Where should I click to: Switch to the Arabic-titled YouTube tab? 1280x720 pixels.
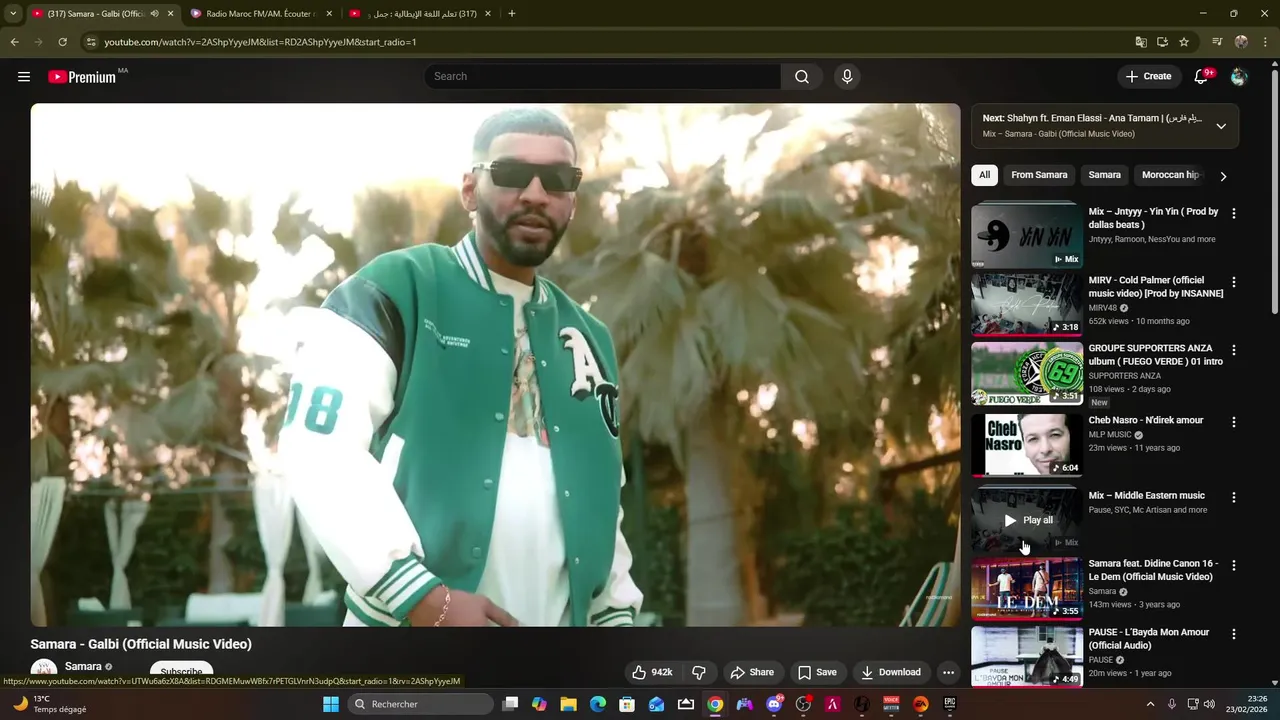pos(420,14)
